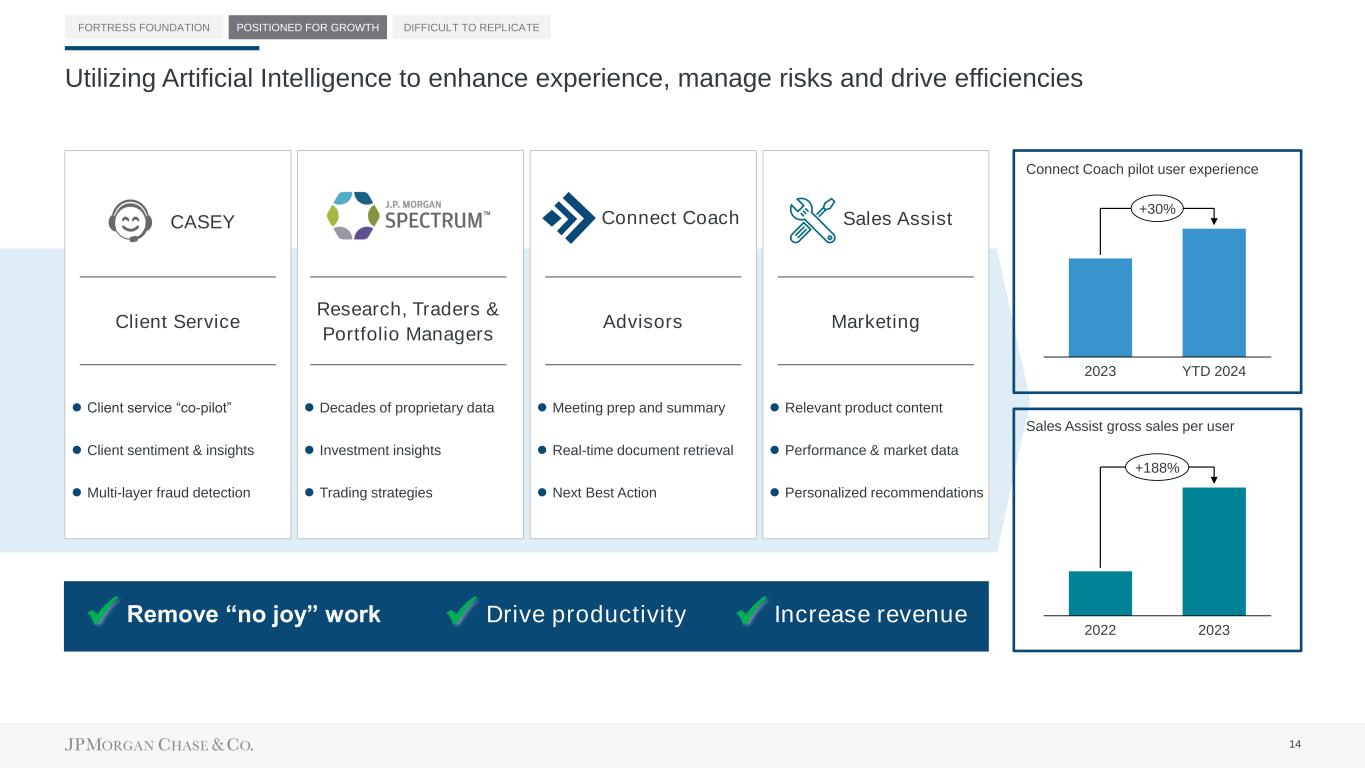Click the Advisors label
Image resolution: width=1365 pixels, height=768 pixels.
[x=643, y=321]
